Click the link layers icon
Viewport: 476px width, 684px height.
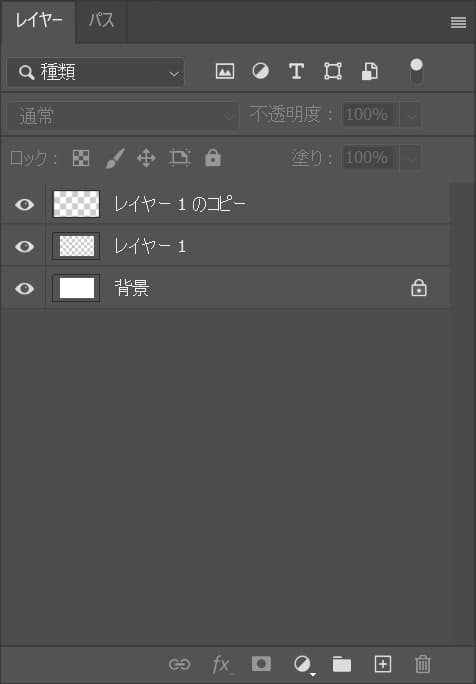coord(179,664)
